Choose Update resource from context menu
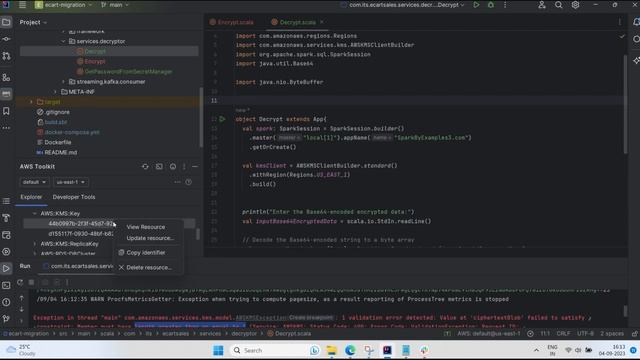The image size is (640, 360). (x=150, y=238)
